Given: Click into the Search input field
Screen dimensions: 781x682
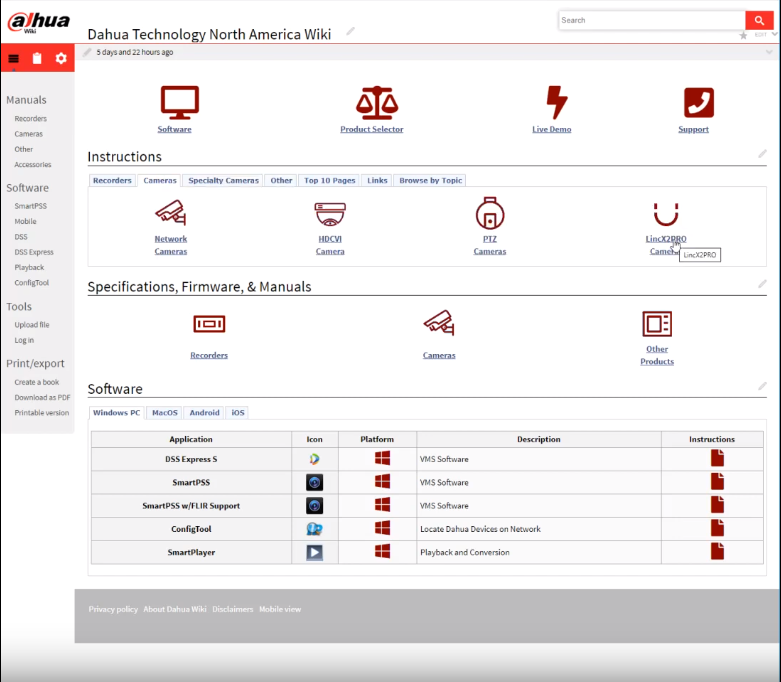Looking at the screenshot, I should click(650, 20).
